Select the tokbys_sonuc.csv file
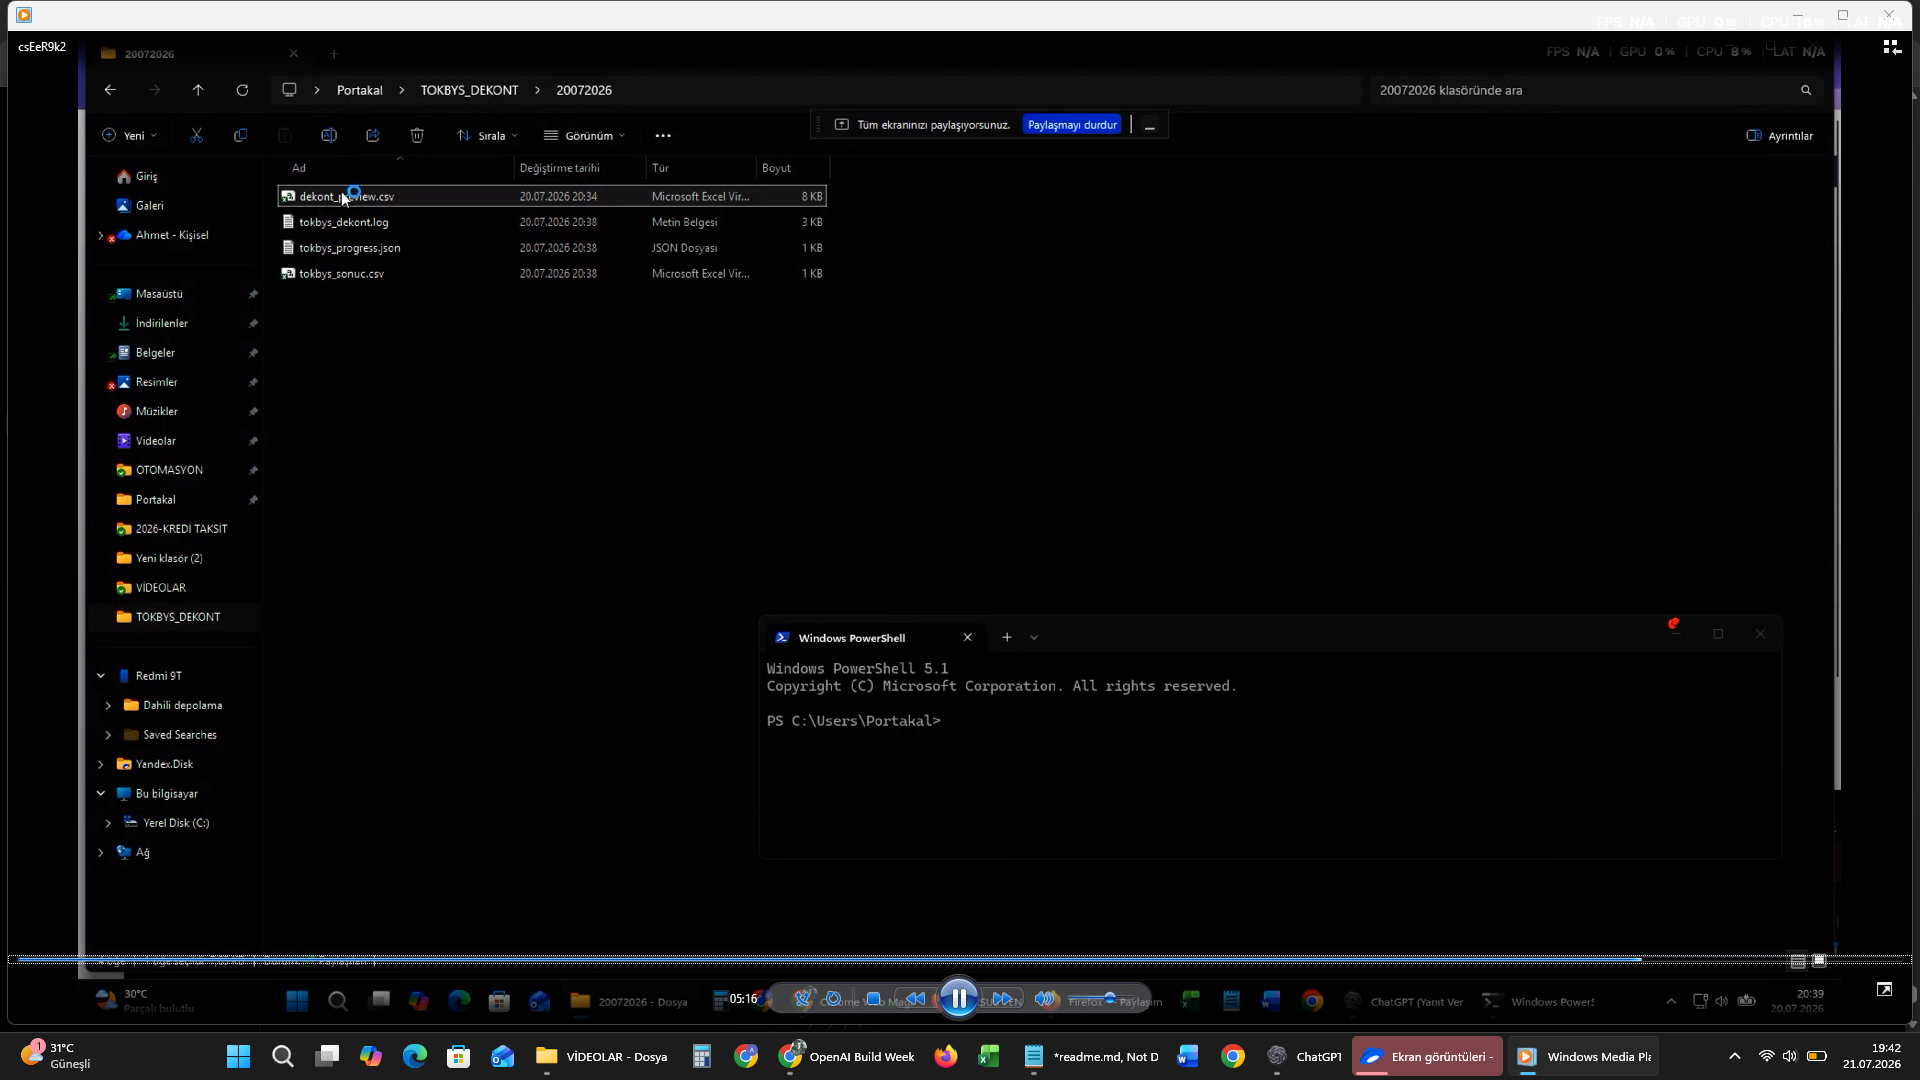1920x1080 pixels. tap(552, 274)
